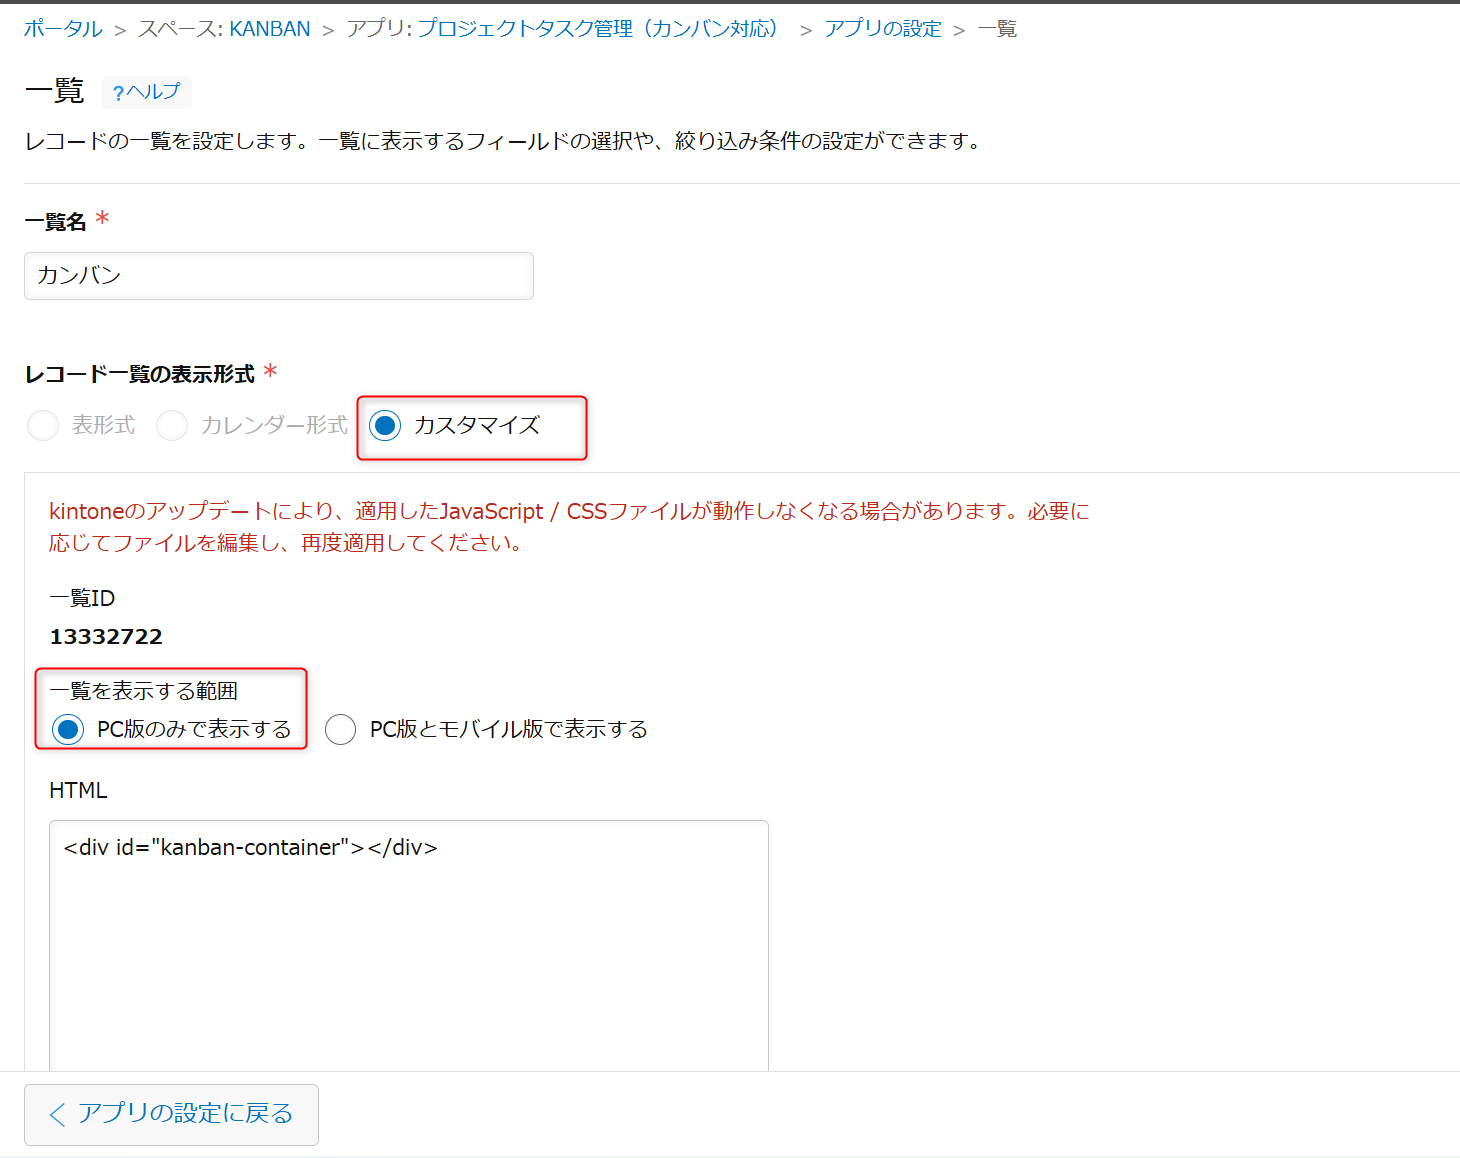Viewport: 1460px width, 1158px height.
Task: Click the current 一覧 breadcrumb text
Action: pos(997,29)
